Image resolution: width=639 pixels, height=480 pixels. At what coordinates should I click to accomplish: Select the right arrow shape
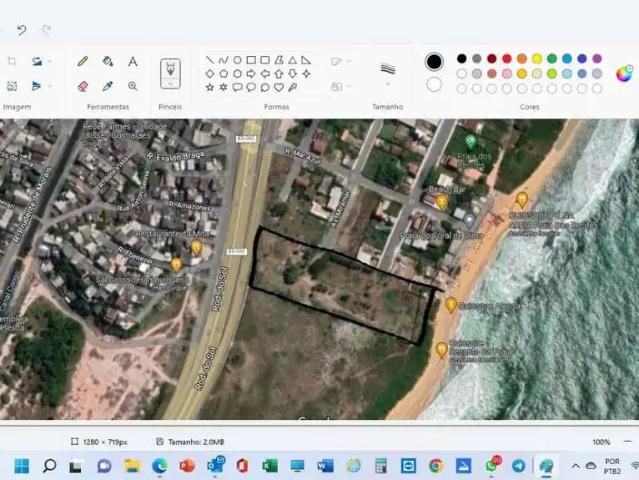[x=251, y=74]
